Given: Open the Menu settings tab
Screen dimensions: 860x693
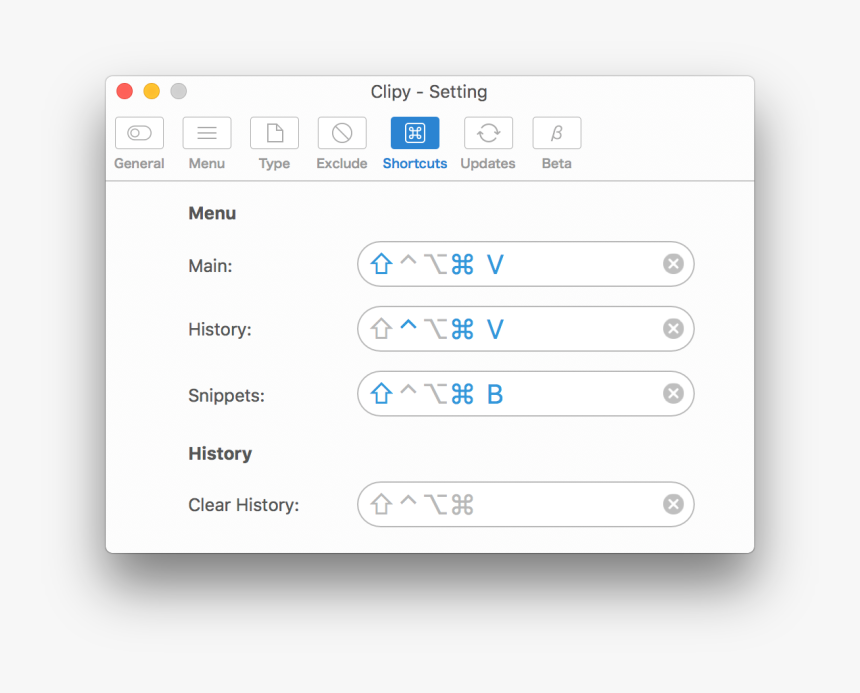Looking at the screenshot, I should [x=207, y=143].
